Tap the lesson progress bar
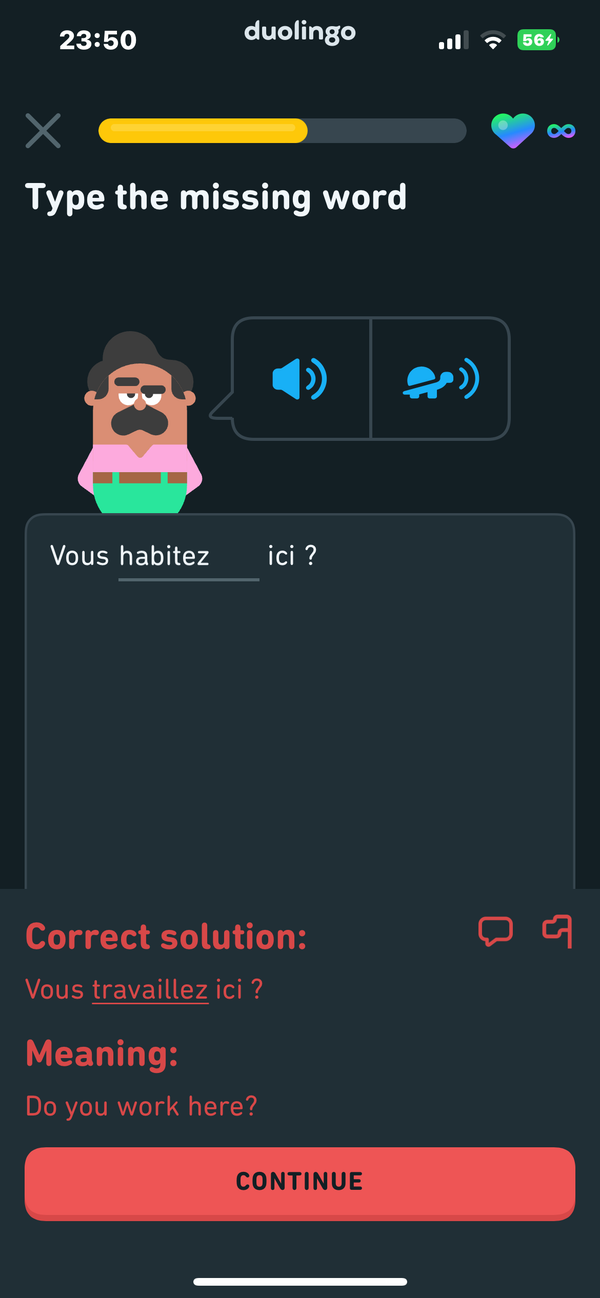The width and height of the screenshot is (600, 1298). tap(282, 131)
